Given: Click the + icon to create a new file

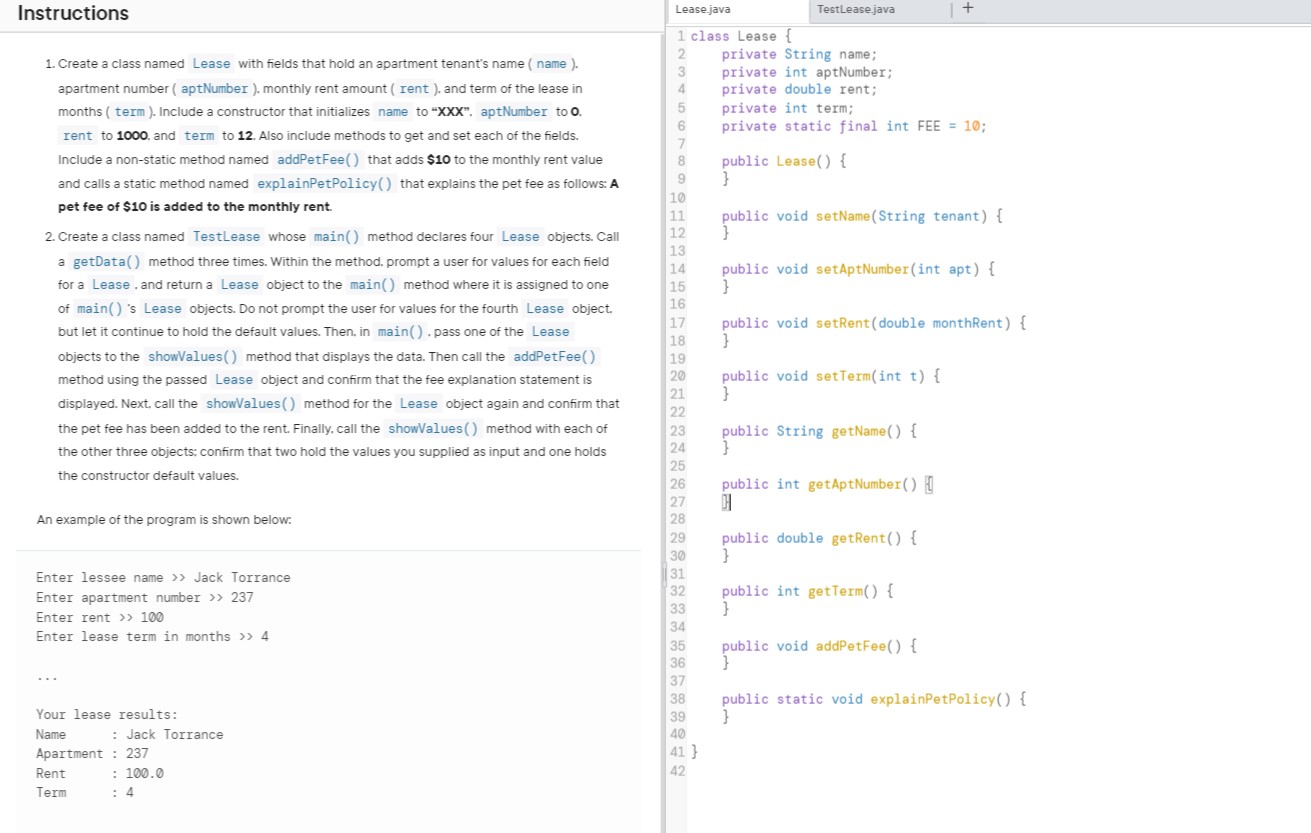Looking at the screenshot, I should (x=966, y=9).
